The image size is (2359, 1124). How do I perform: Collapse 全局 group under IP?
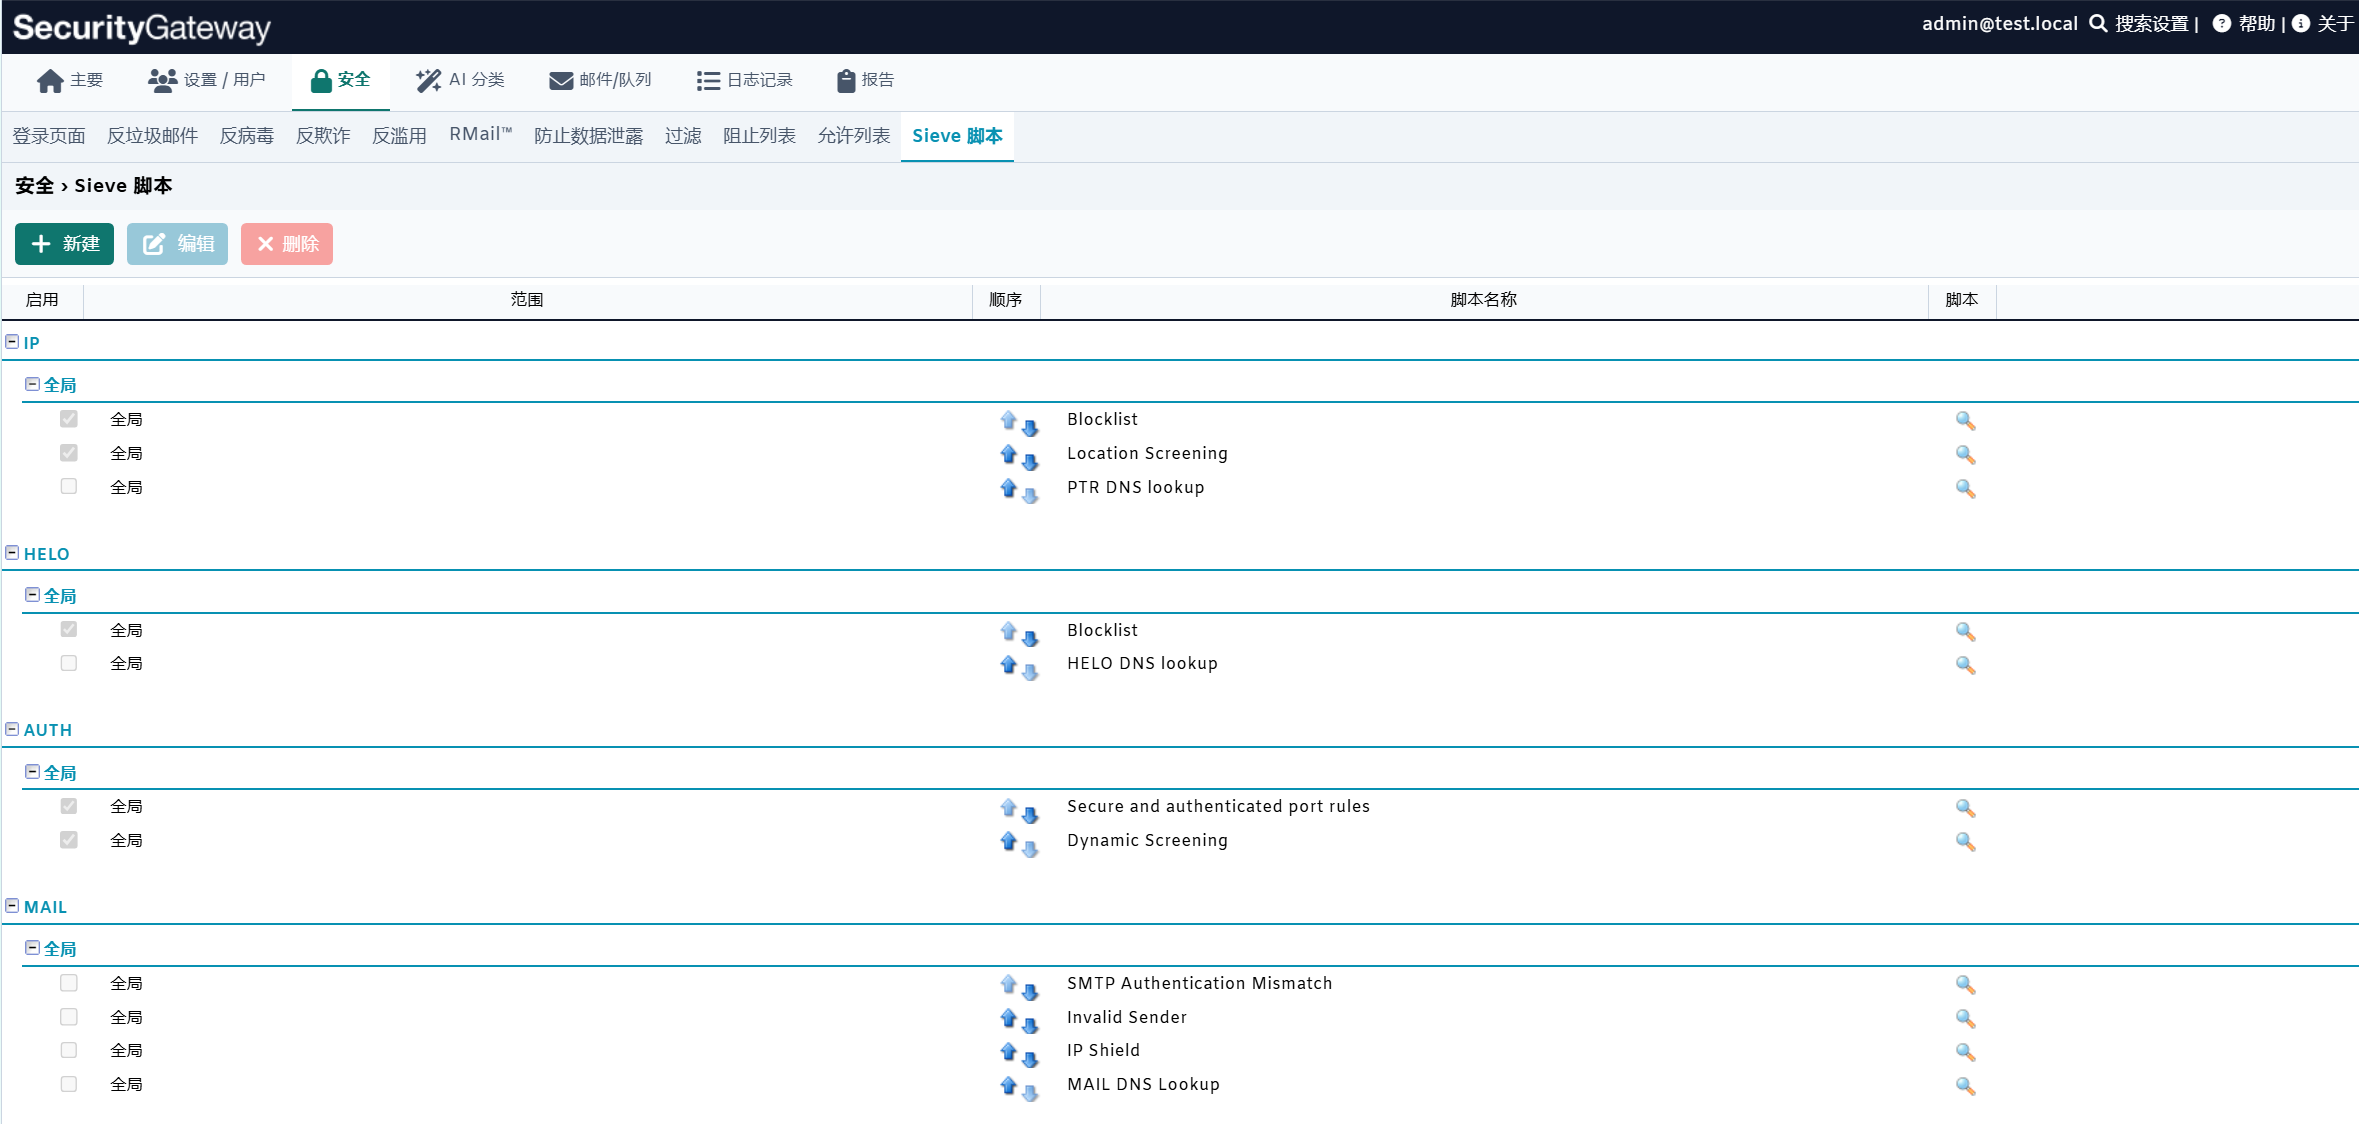pyautogui.click(x=32, y=384)
